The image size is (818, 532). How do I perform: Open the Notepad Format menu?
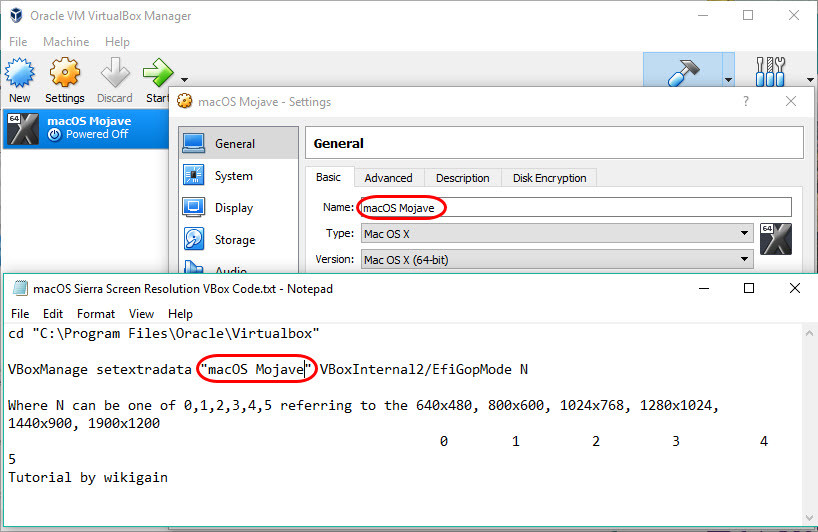tap(95, 313)
